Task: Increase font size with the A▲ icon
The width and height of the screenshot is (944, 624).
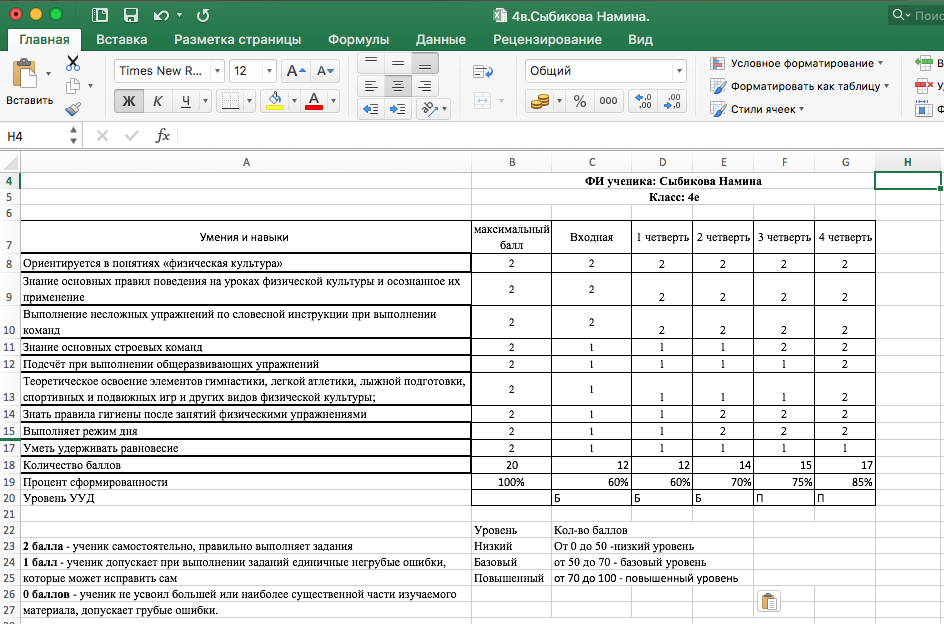Action: [296, 71]
